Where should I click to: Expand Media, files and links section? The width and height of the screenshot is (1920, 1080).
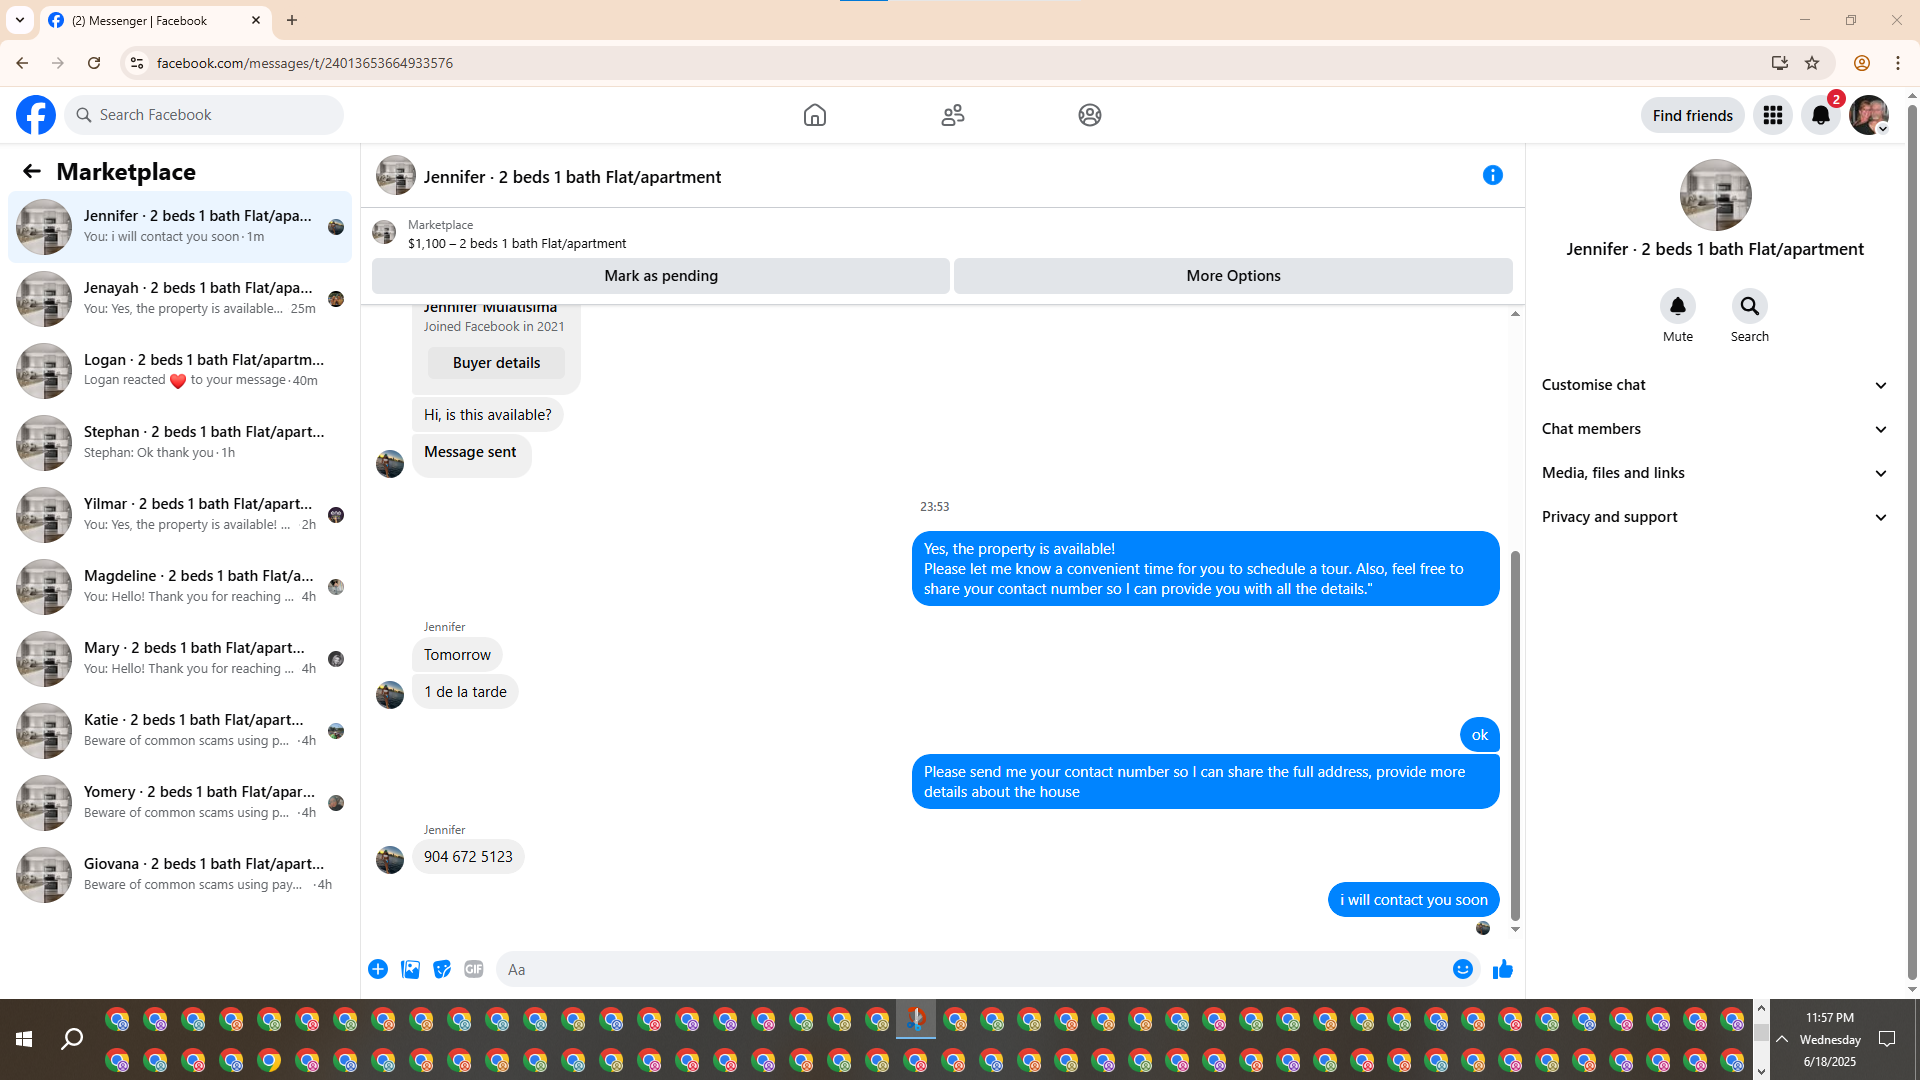1714,473
